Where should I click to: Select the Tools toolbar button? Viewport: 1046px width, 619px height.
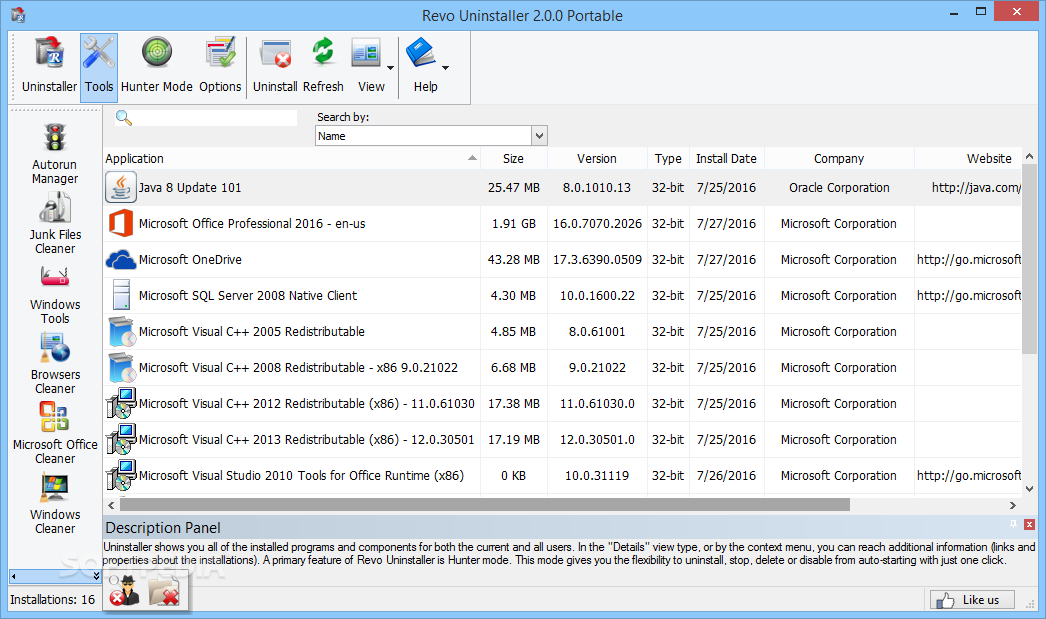[99, 67]
